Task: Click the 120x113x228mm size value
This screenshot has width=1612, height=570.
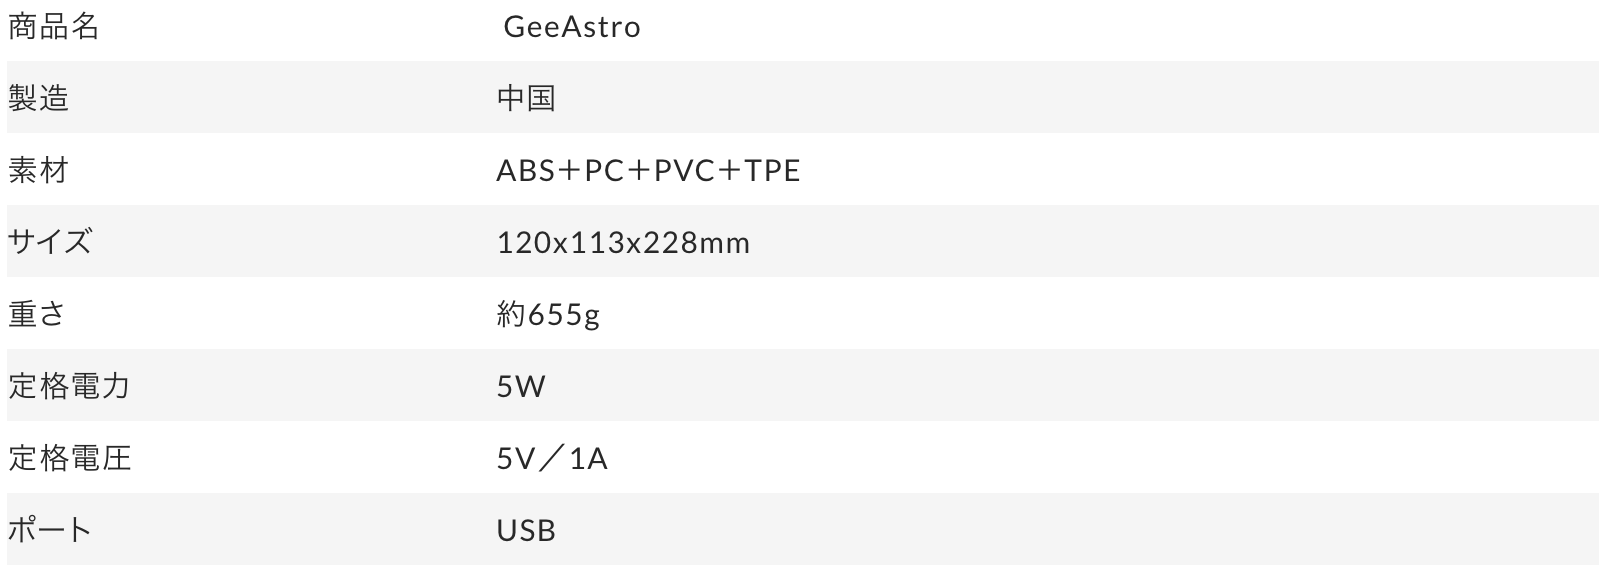Action: (x=623, y=243)
